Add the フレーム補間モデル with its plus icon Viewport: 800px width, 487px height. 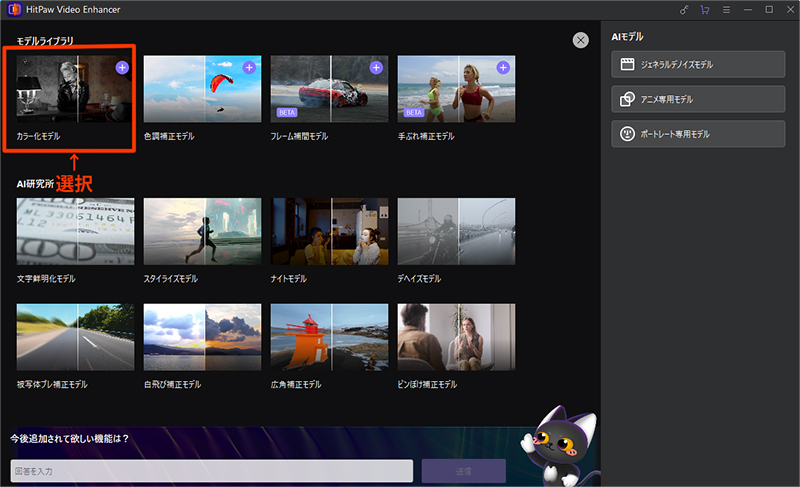pos(376,67)
